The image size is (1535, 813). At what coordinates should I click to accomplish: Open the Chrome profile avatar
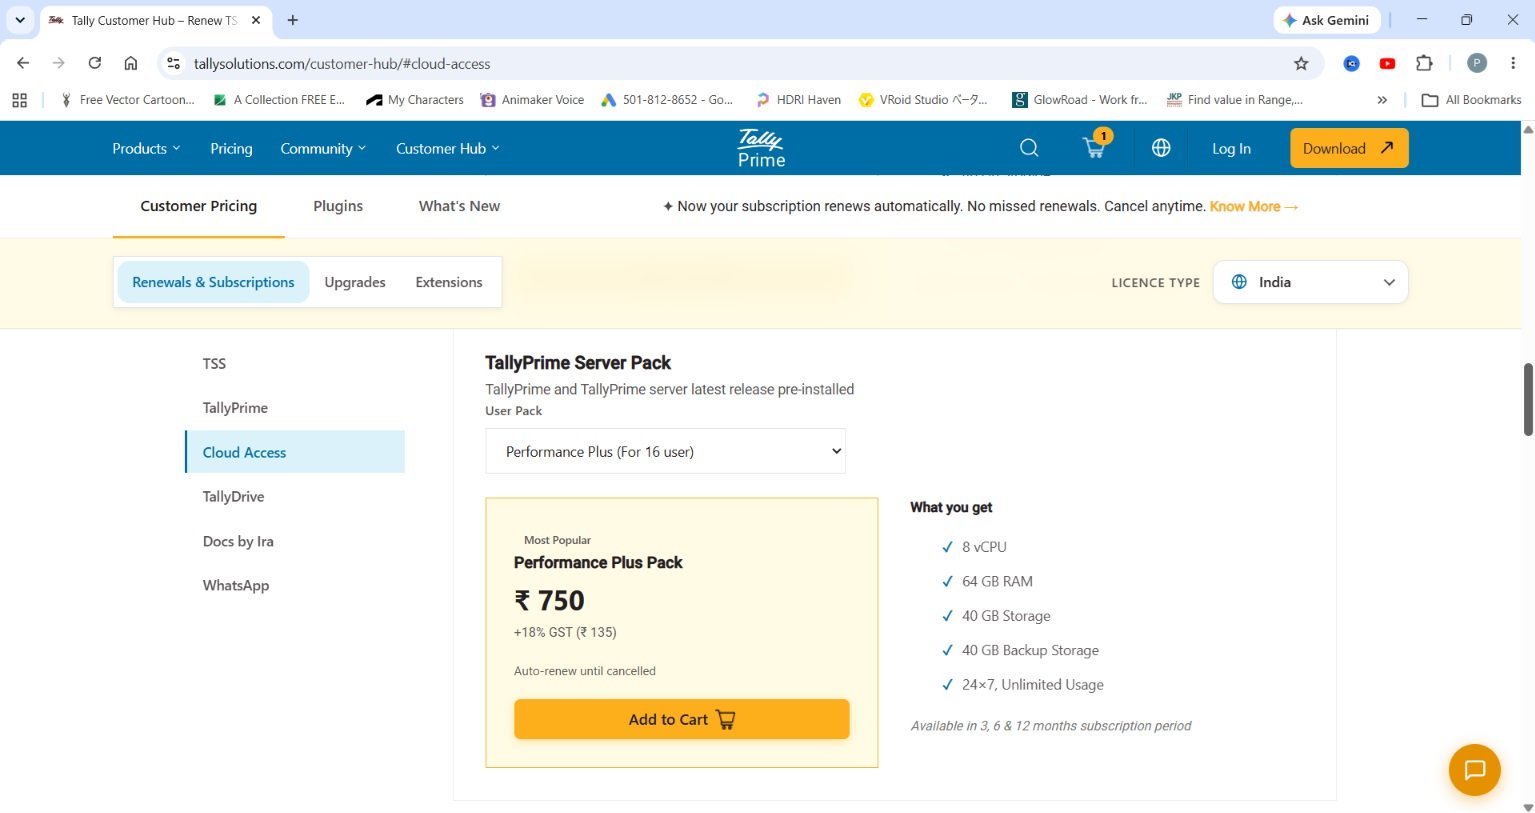[1477, 63]
